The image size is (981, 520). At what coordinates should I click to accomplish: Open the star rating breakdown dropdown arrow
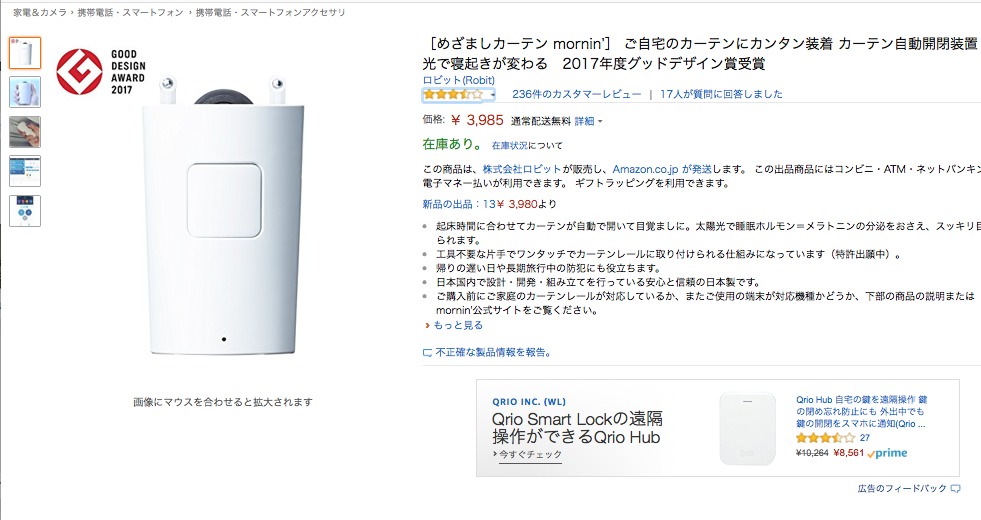492,95
